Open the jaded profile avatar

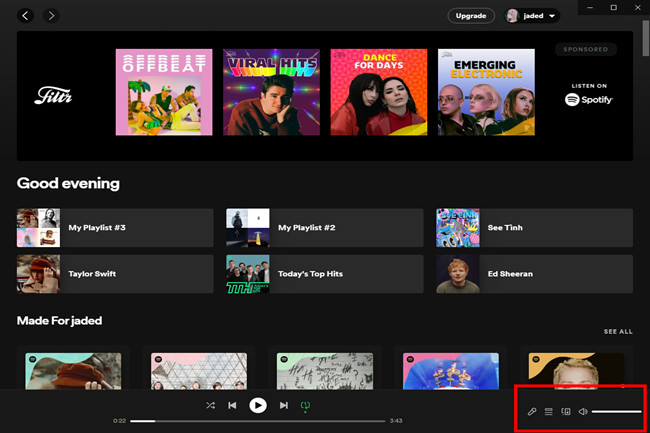click(x=513, y=16)
